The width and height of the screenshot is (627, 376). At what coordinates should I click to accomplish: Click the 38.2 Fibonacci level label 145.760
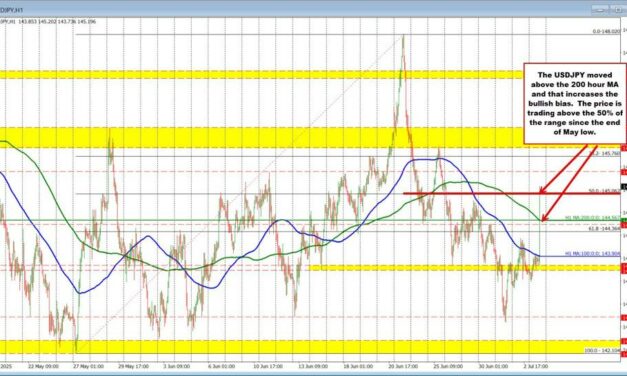[604, 153]
